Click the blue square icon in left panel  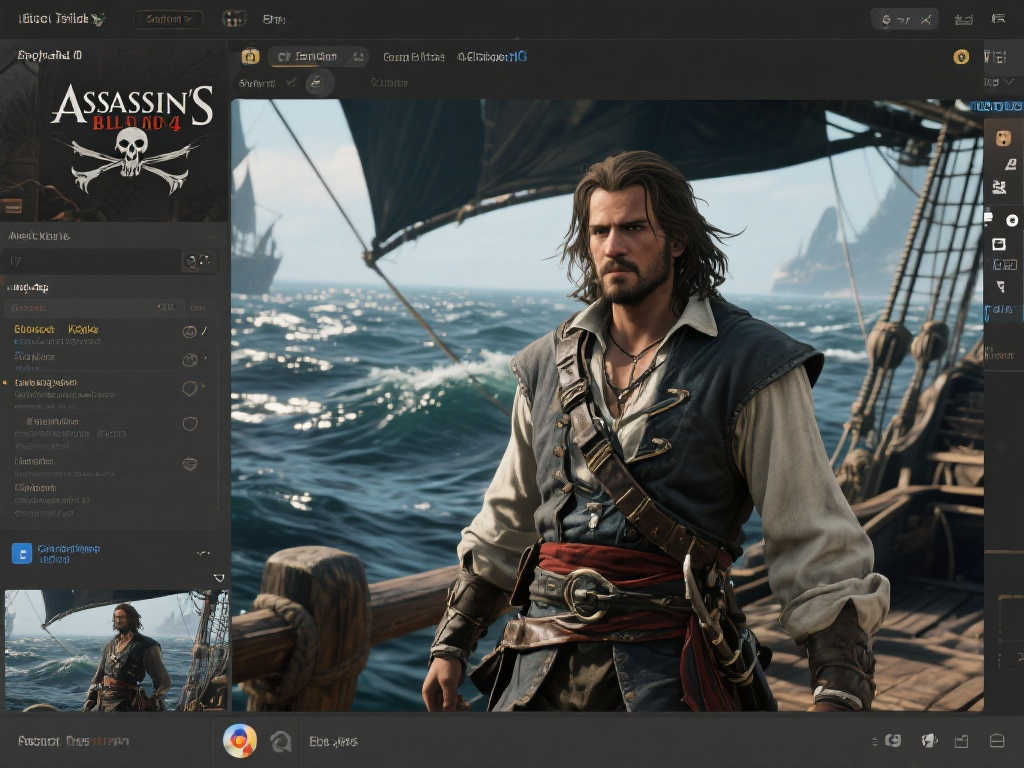pyautogui.click(x=21, y=553)
